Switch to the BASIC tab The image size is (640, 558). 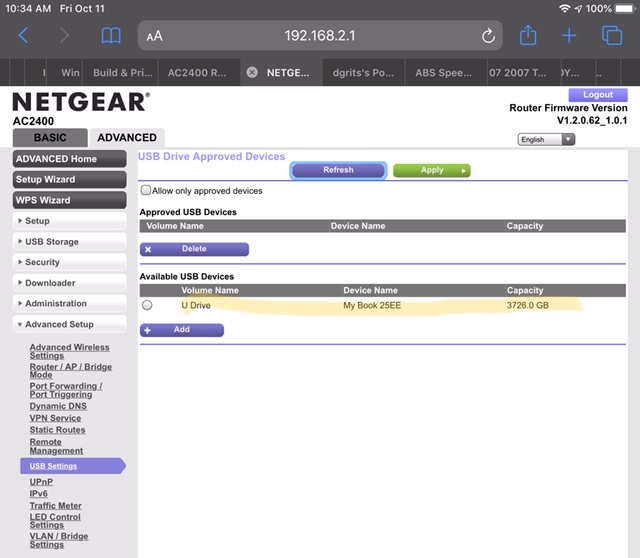[x=51, y=138]
